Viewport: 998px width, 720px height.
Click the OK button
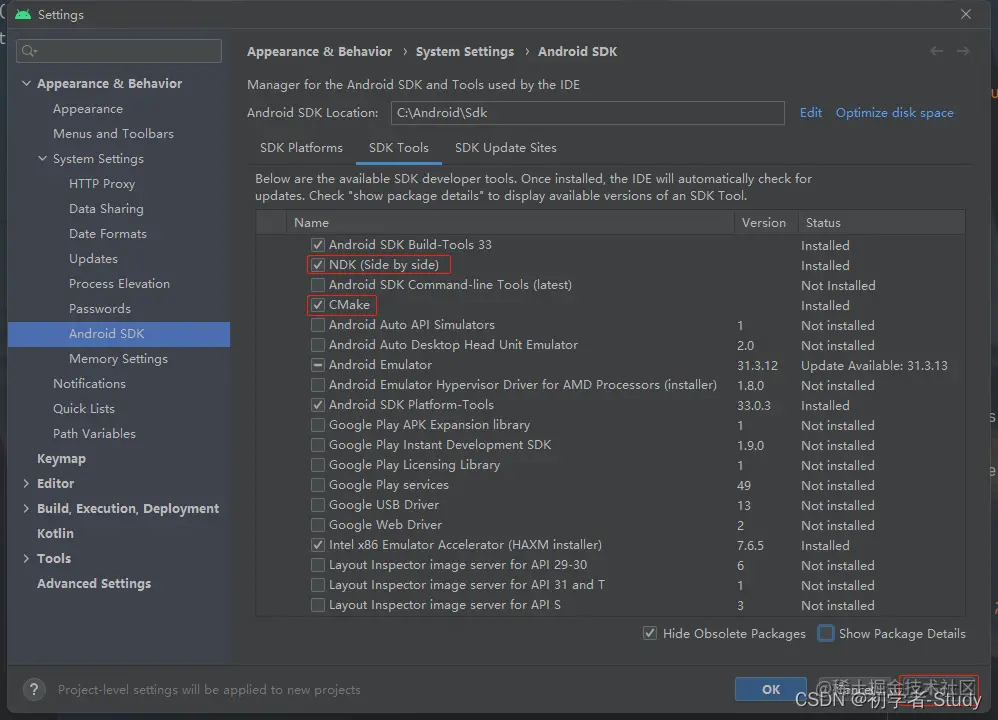pos(771,689)
